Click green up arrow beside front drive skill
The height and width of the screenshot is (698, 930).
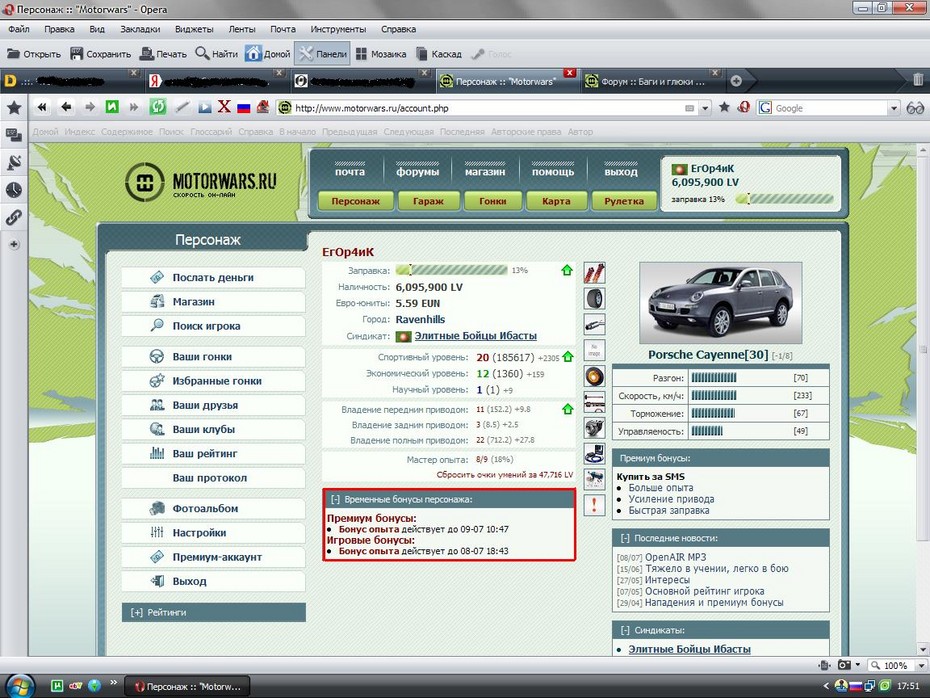(x=568, y=409)
